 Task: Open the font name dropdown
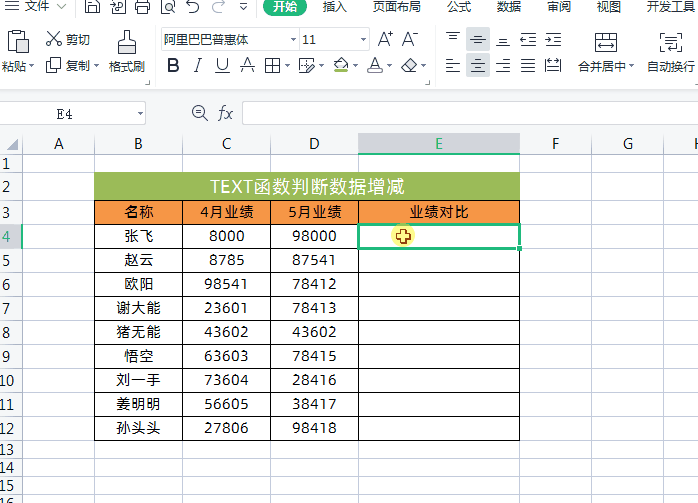click(293, 41)
